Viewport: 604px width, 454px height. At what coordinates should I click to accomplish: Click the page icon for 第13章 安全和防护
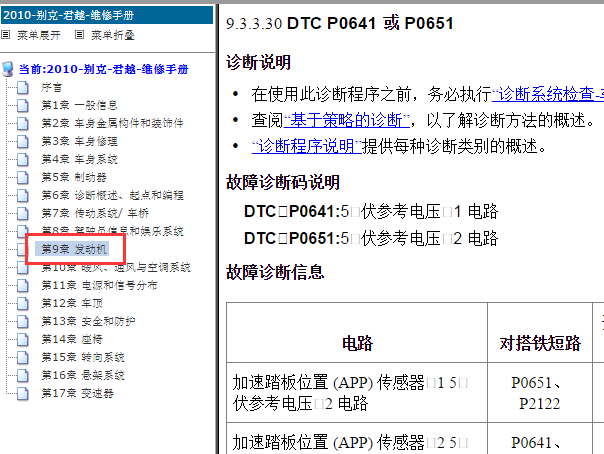click(23, 321)
